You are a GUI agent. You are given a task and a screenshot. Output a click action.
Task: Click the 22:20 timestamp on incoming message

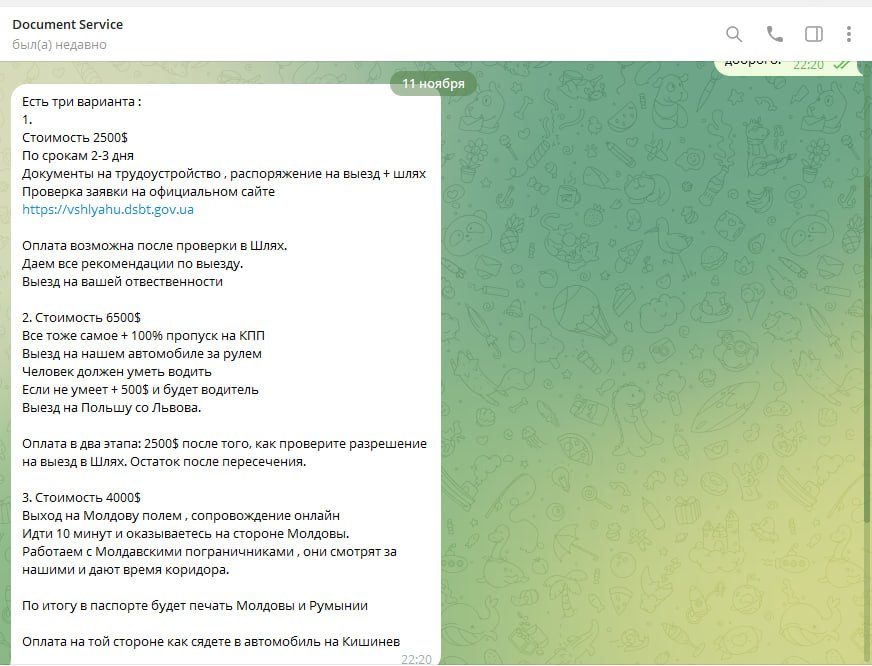[416, 659]
